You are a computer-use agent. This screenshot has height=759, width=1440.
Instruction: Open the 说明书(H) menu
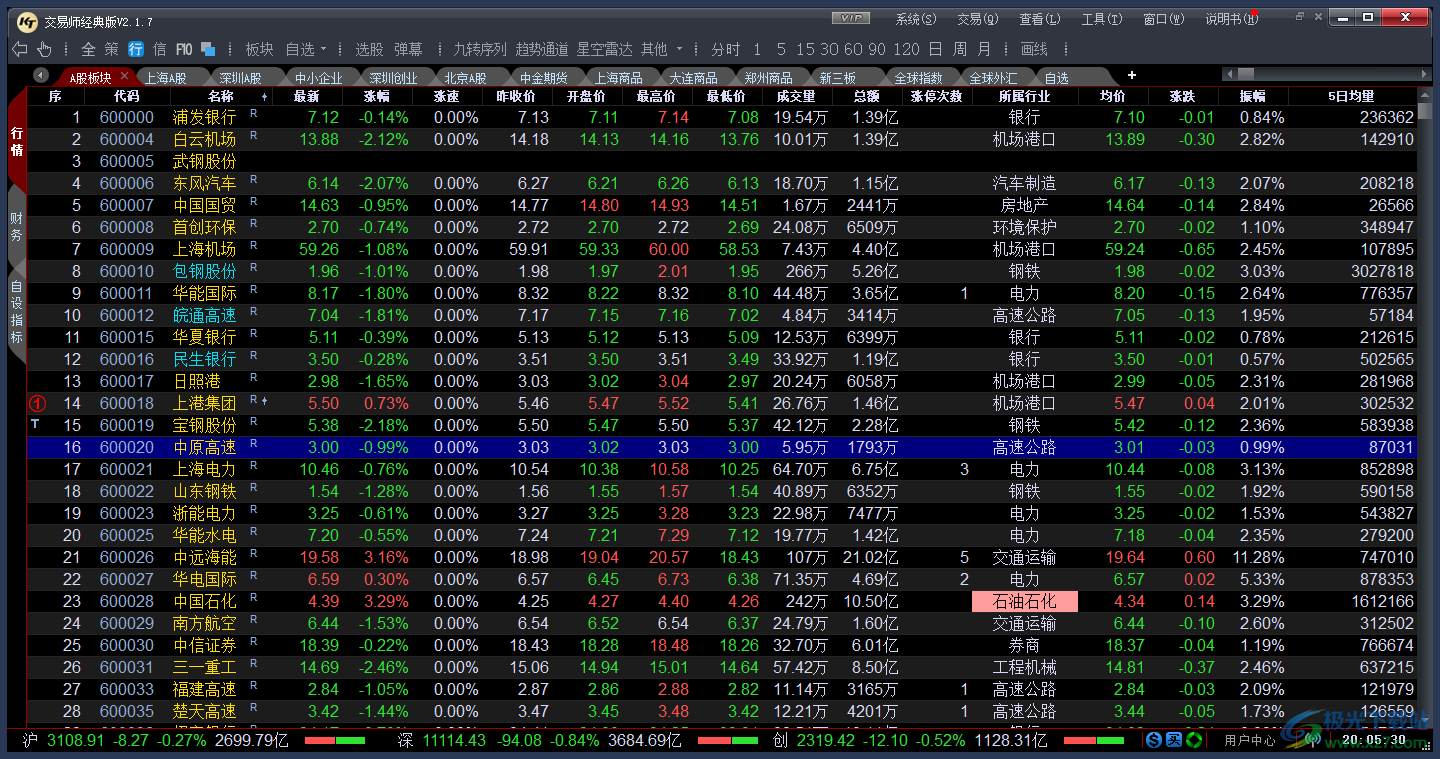1231,19
